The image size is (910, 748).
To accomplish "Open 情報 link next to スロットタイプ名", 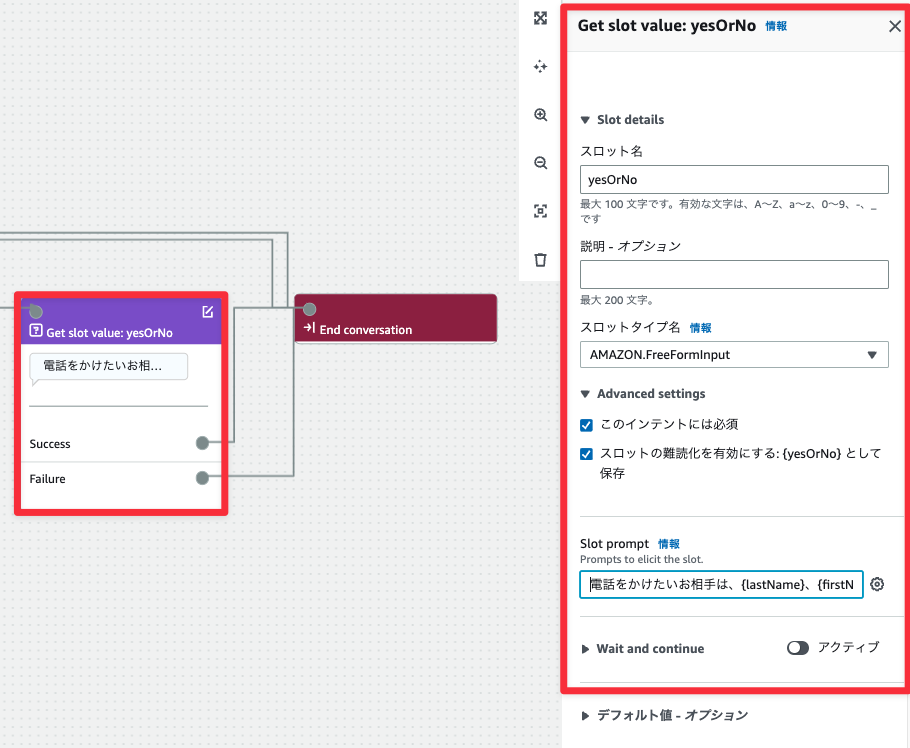I will (700, 328).
